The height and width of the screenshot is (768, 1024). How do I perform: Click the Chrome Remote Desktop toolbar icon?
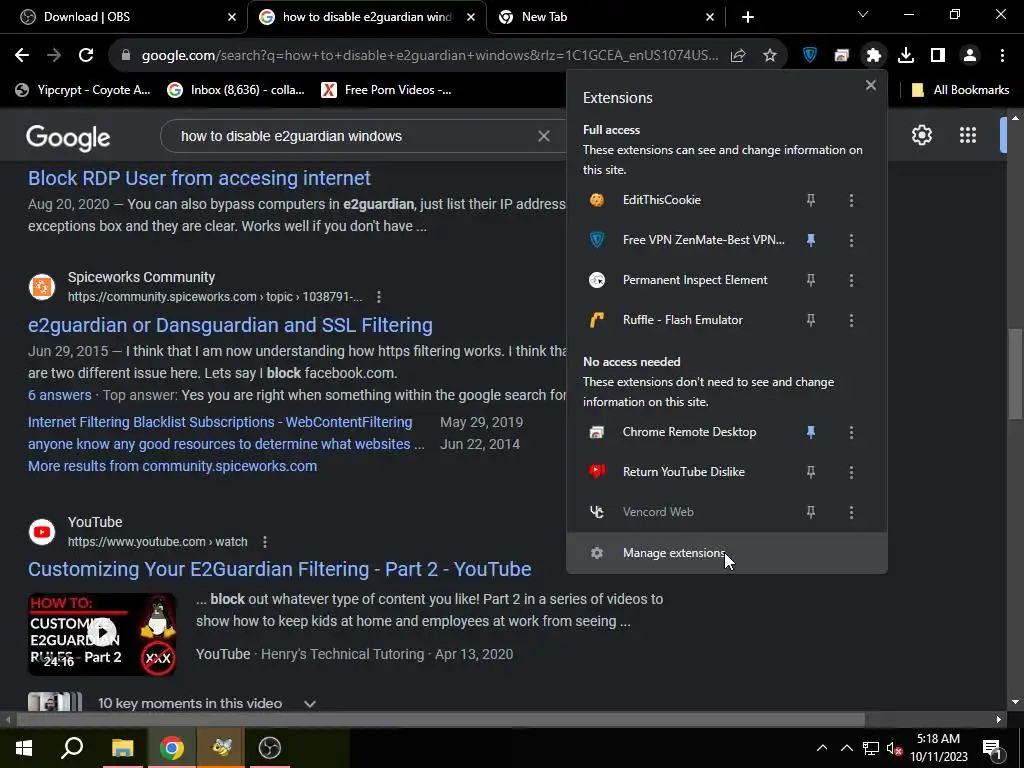point(841,56)
